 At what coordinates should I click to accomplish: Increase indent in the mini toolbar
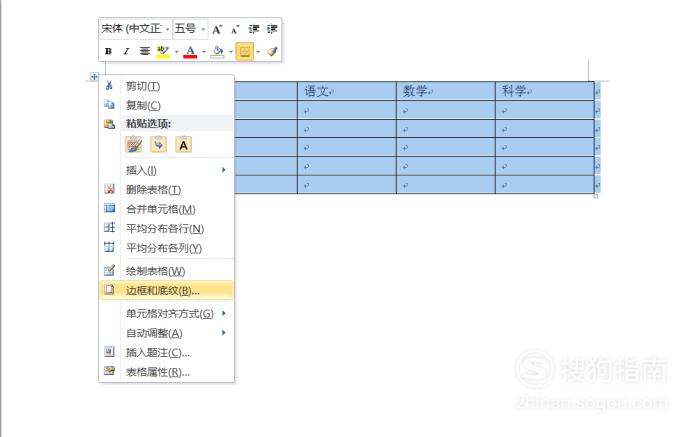point(271,29)
